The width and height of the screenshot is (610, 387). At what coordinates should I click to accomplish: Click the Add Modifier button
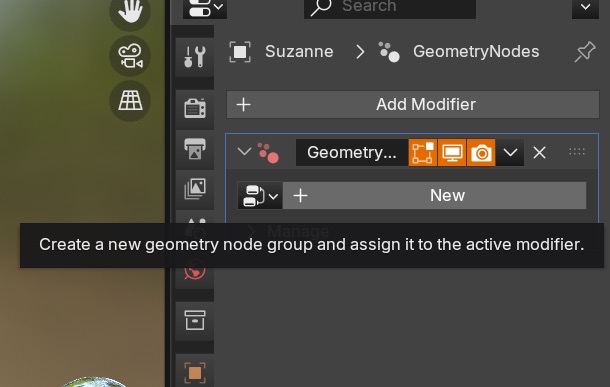(413, 104)
